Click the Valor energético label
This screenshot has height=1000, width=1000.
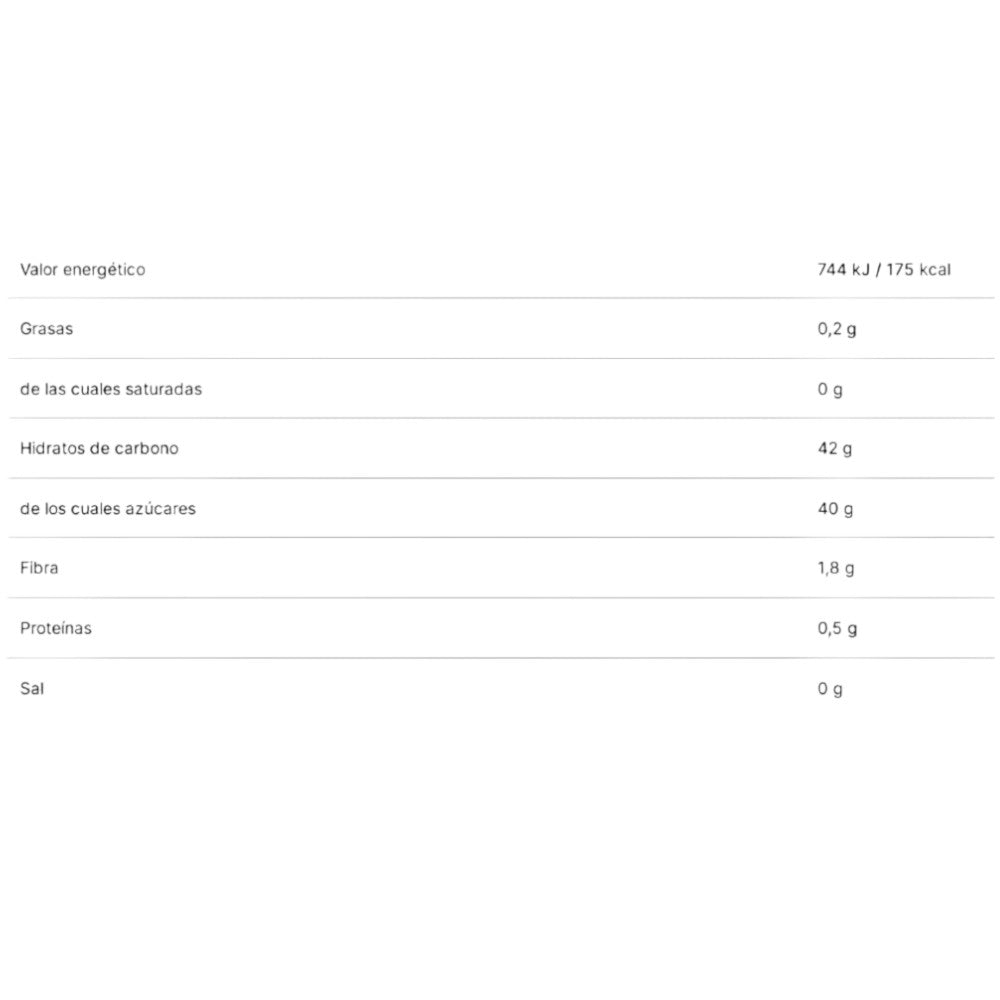[x=82, y=270]
